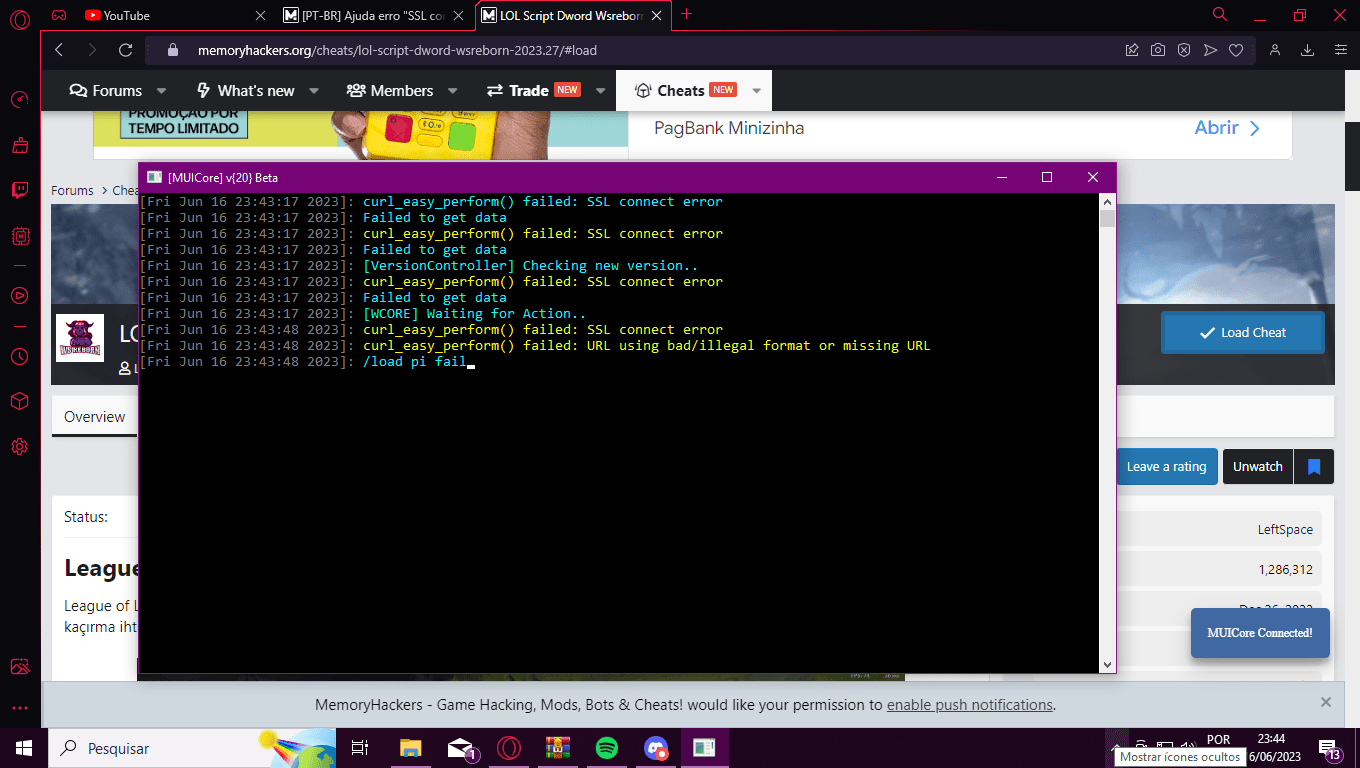The height and width of the screenshot is (768, 1360).
Task: Click Leave a rating button
Action: pos(1167,467)
